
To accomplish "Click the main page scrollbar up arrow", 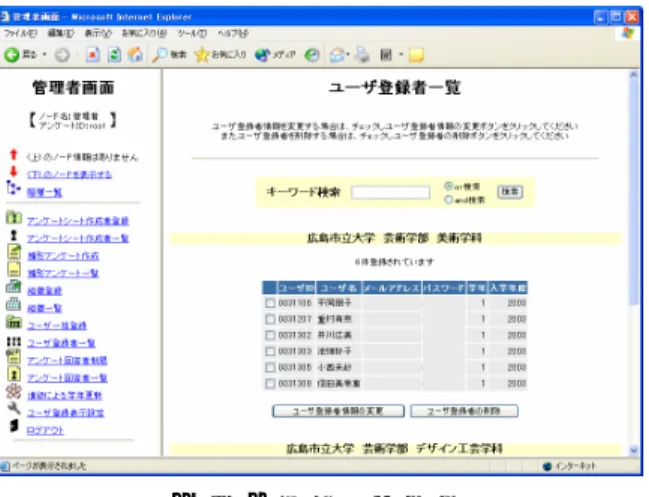I will pos(633,75).
